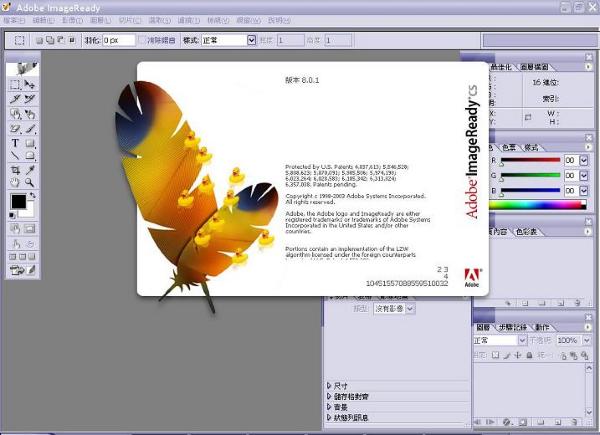Viewport: 600px width, 435px height.
Task: Open the 編輯(E) menu
Action: 43,20
